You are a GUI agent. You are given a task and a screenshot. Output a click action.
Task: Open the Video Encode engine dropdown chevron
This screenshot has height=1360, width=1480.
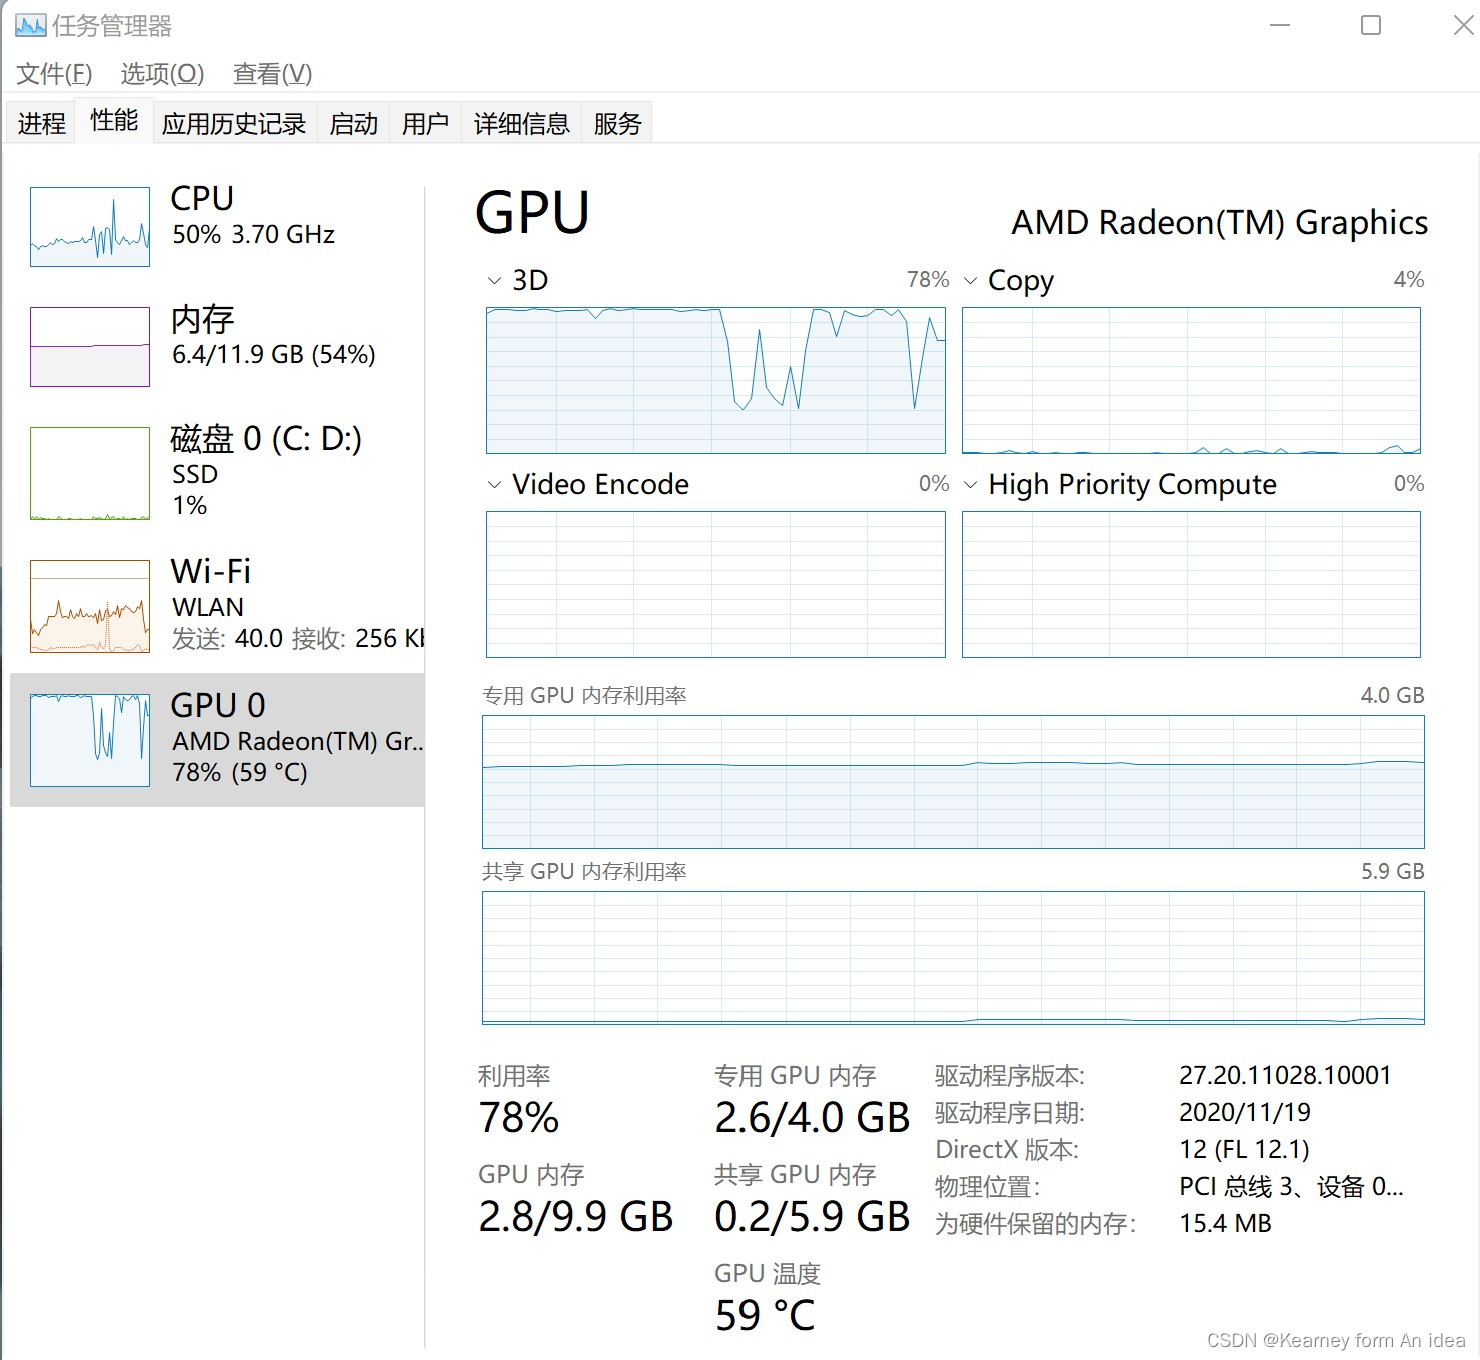coord(494,485)
